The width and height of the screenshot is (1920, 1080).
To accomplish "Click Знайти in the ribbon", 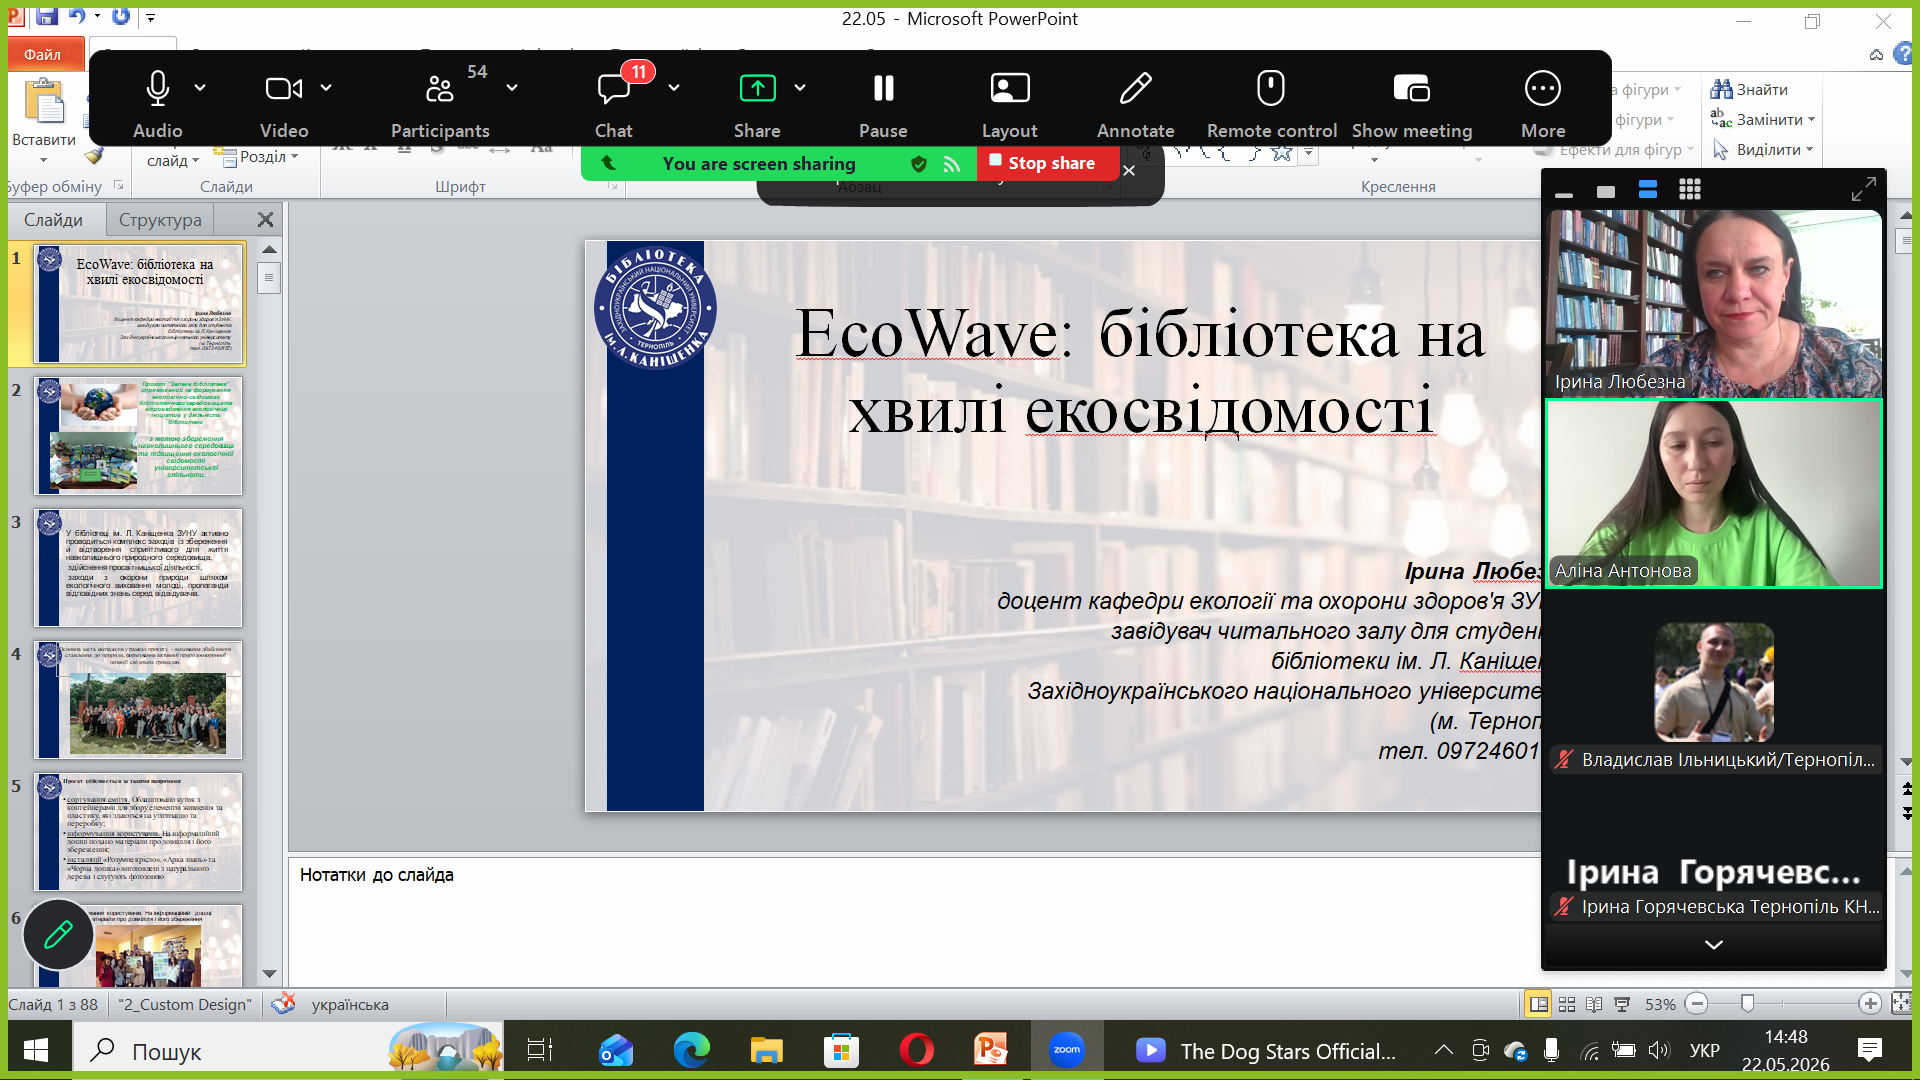I will tap(1750, 90).
